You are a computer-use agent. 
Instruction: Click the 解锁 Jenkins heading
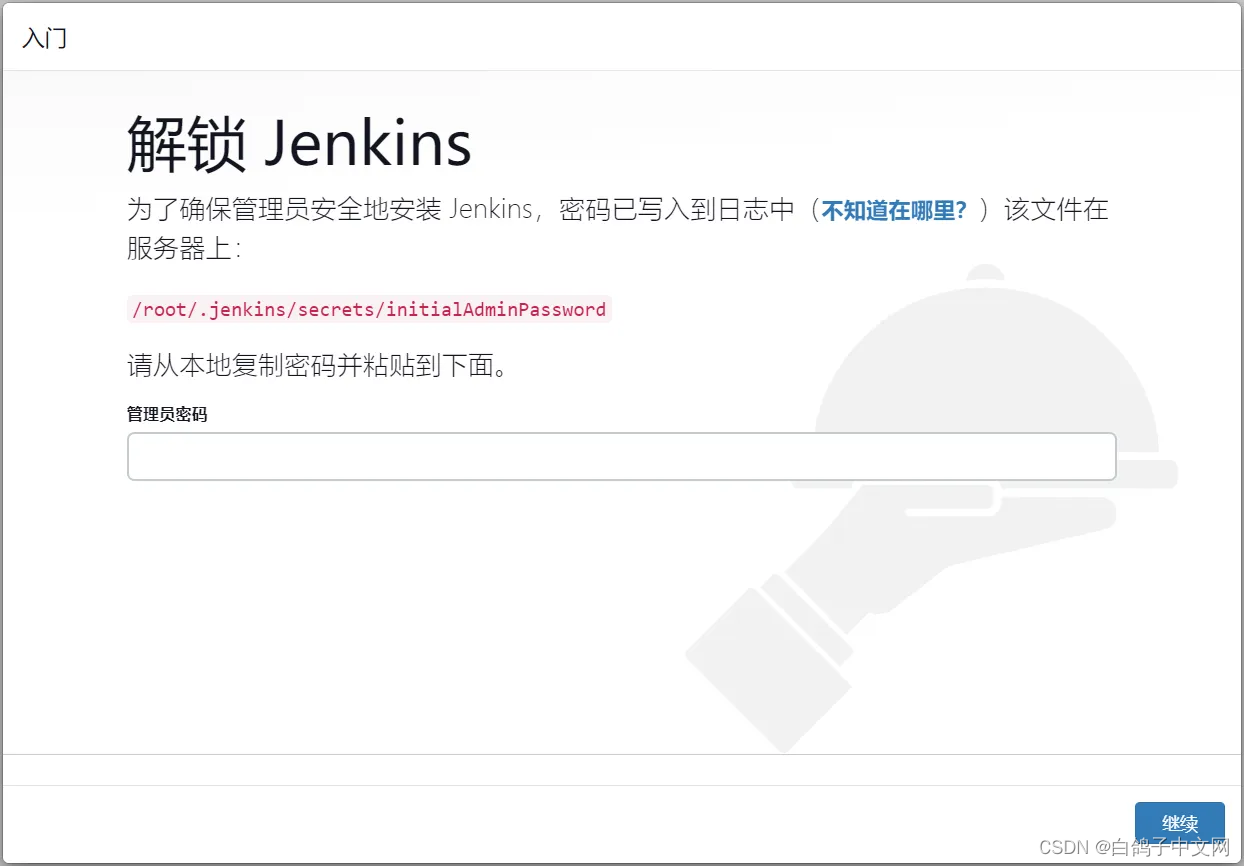299,143
